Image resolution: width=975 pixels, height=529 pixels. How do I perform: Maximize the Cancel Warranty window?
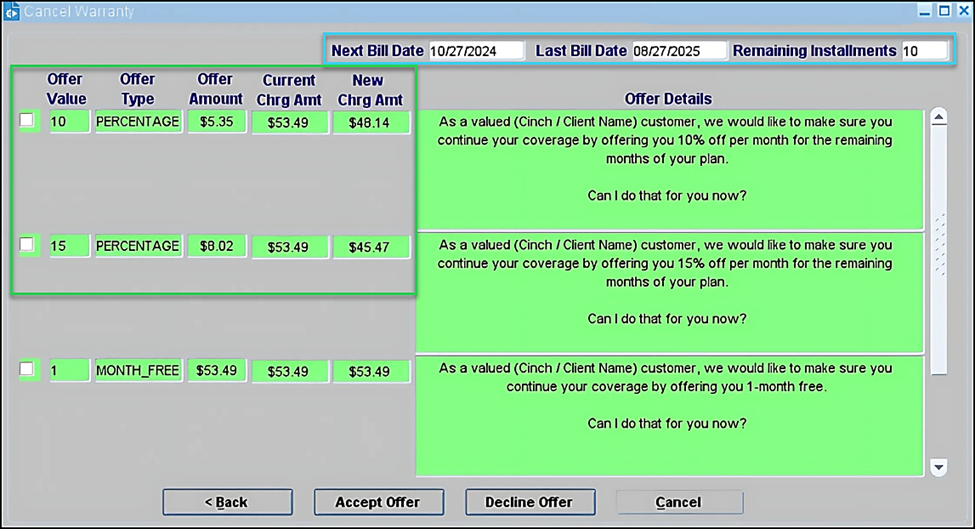[x=942, y=11]
